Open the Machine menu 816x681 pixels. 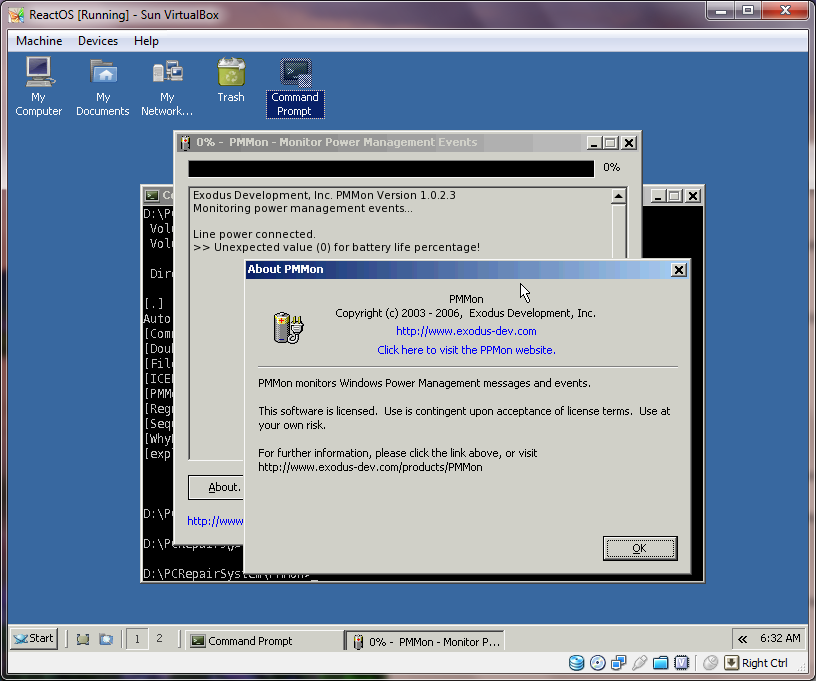pyautogui.click(x=39, y=41)
